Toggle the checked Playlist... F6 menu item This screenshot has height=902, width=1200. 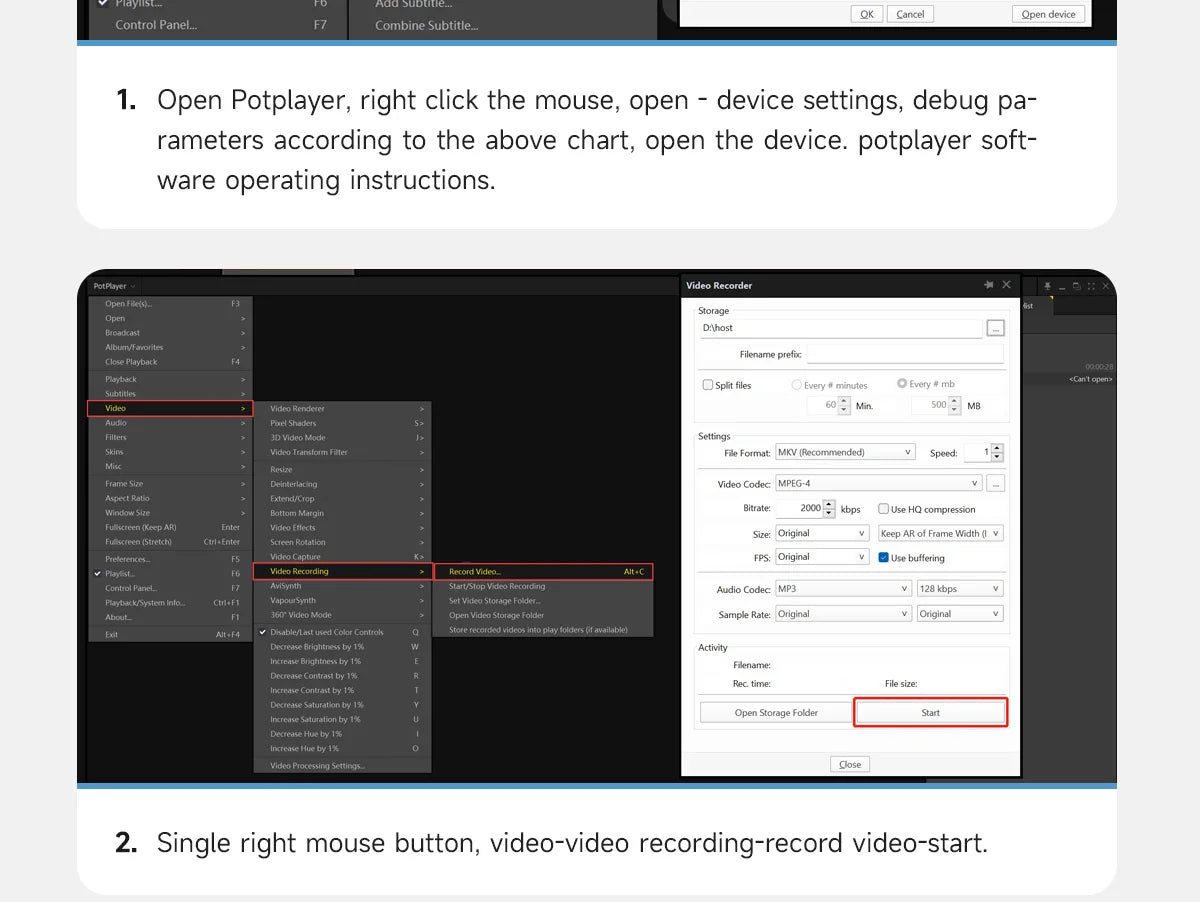tap(170, 574)
